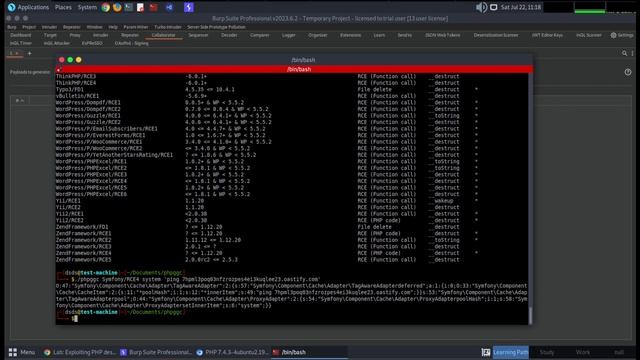Launch Firefox from the top panel

[117, 7]
